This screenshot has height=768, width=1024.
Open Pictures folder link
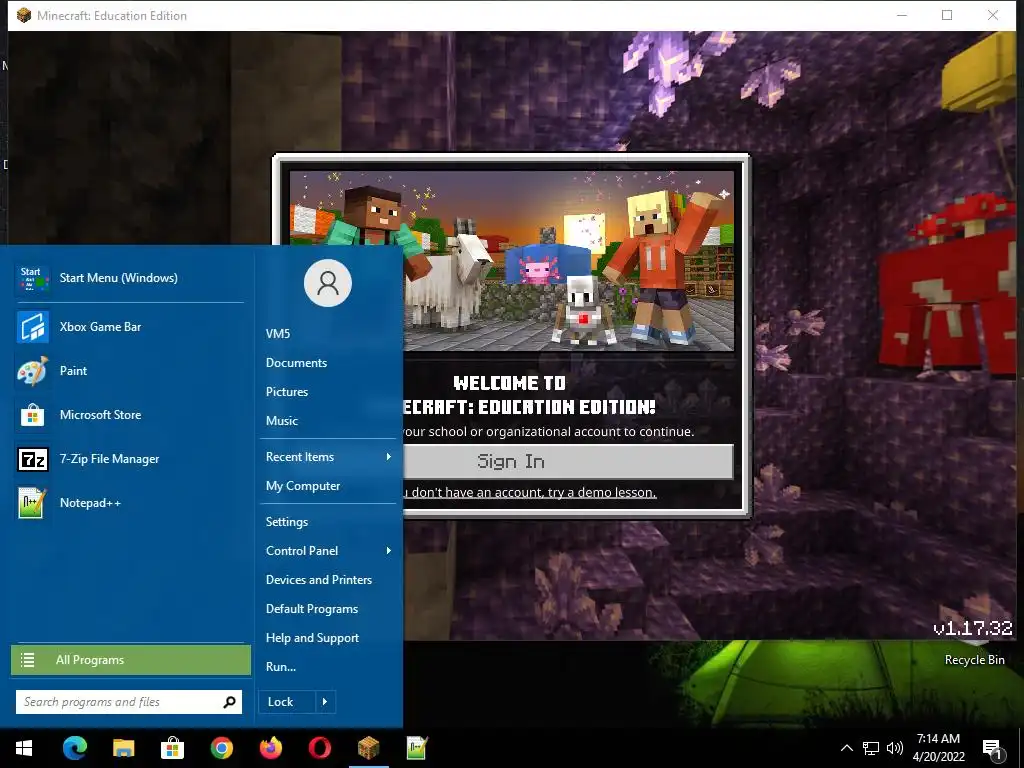287,392
